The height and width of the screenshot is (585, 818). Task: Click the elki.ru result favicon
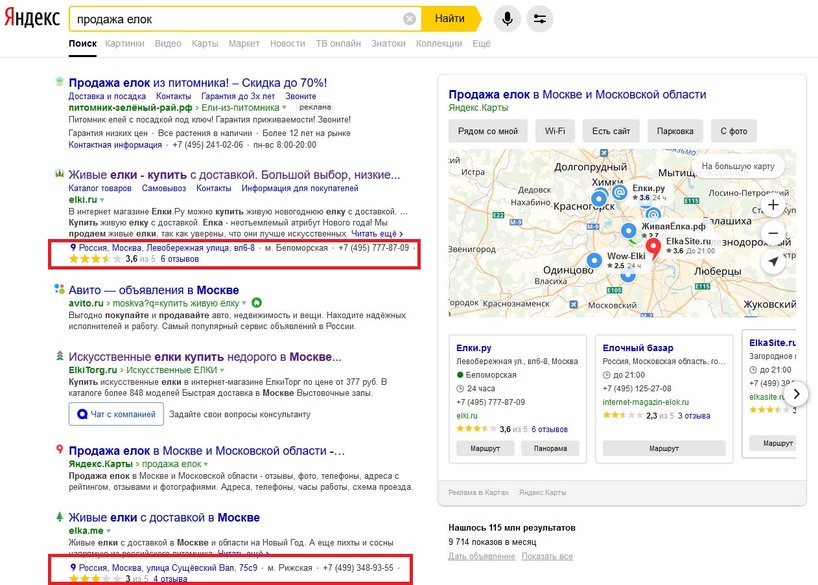click(59, 174)
